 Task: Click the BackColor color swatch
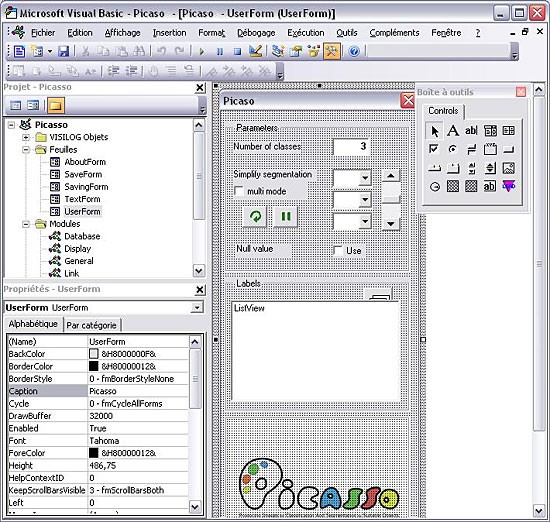[x=94, y=354]
